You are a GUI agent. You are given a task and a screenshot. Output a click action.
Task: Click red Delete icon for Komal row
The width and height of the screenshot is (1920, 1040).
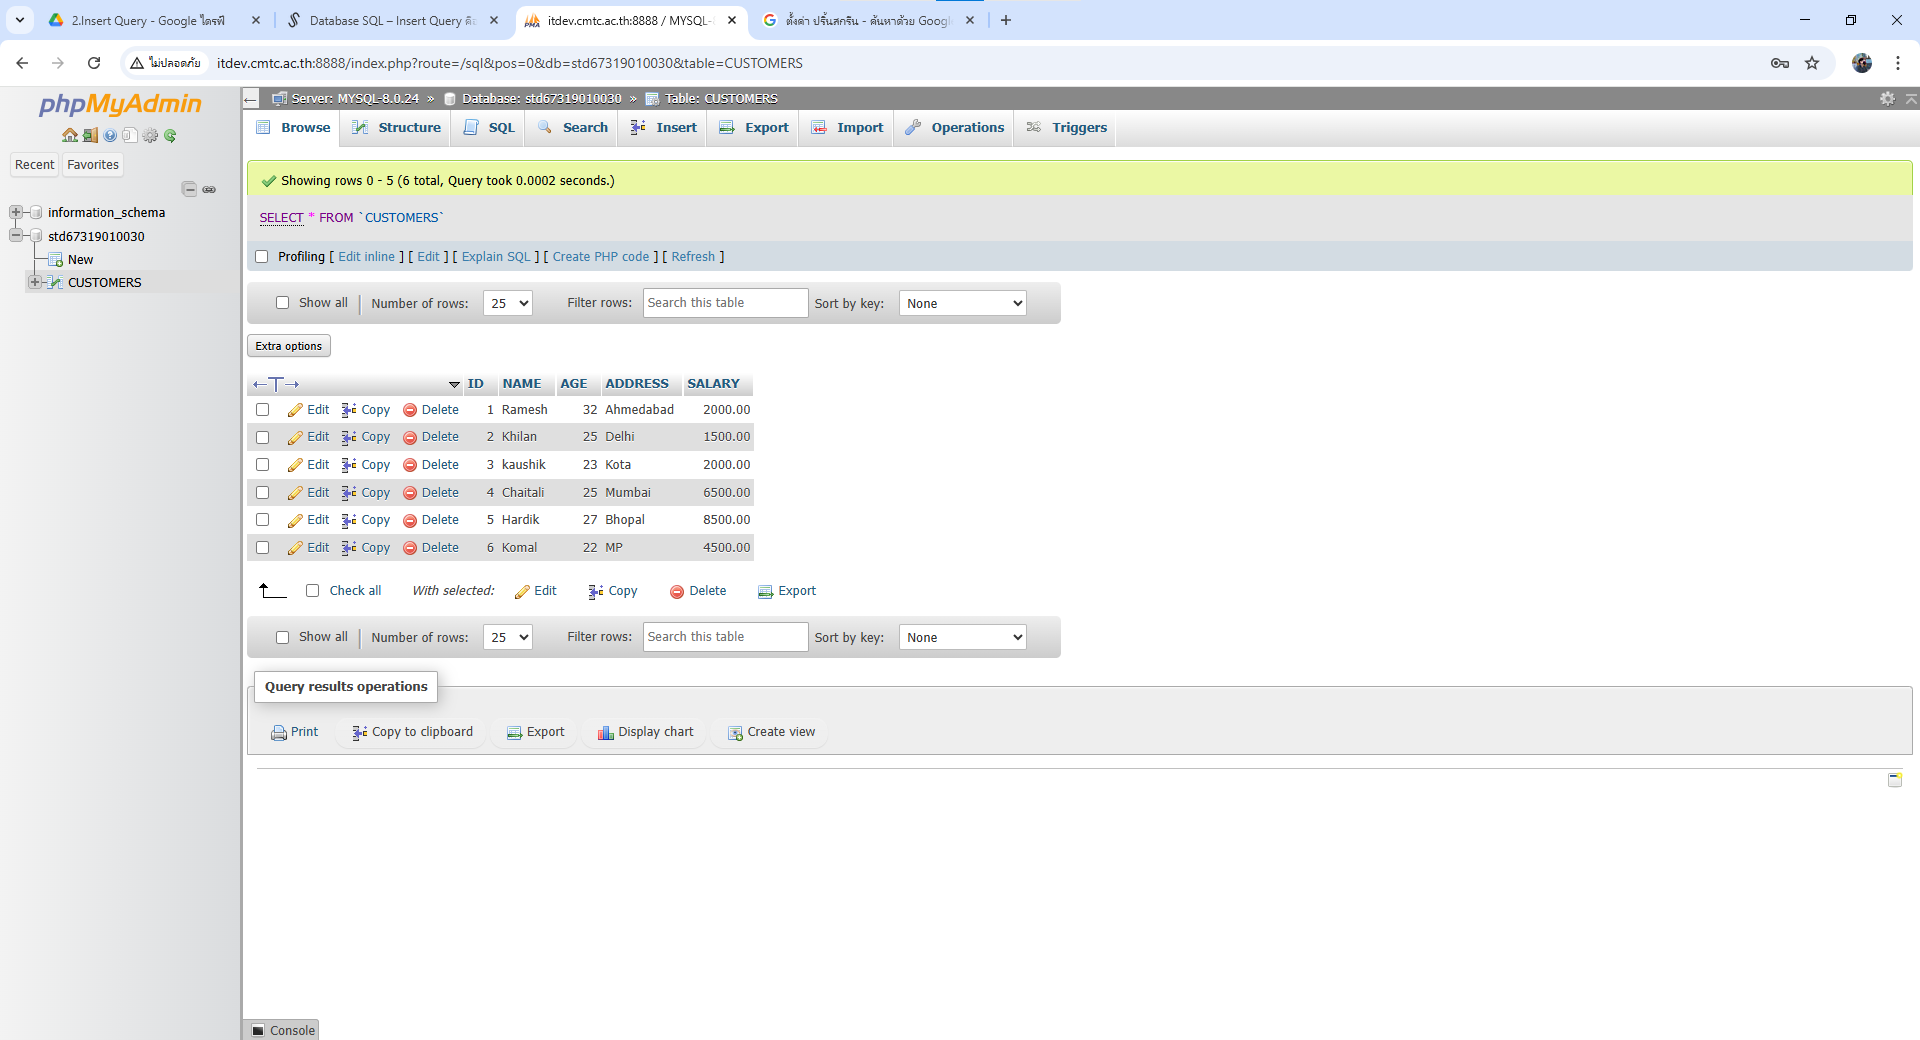pyautogui.click(x=410, y=548)
